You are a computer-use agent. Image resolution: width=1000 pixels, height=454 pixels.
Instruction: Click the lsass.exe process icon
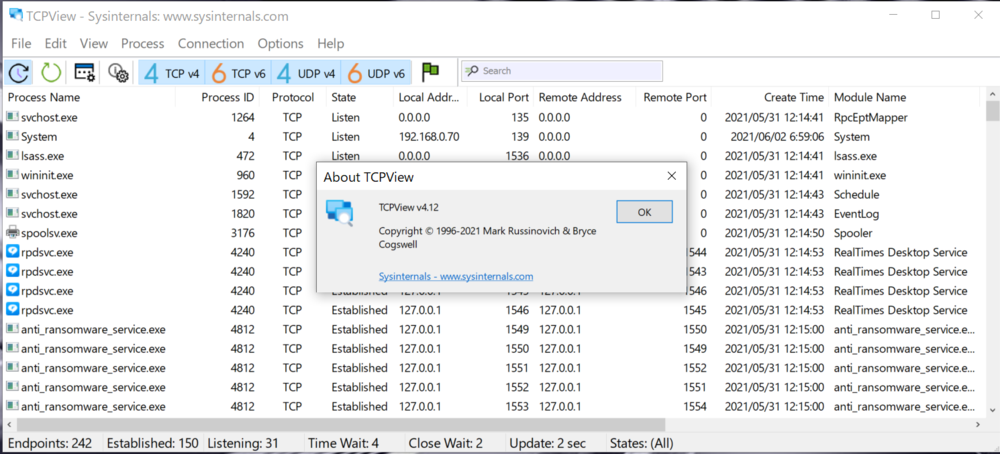coord(13,156)
